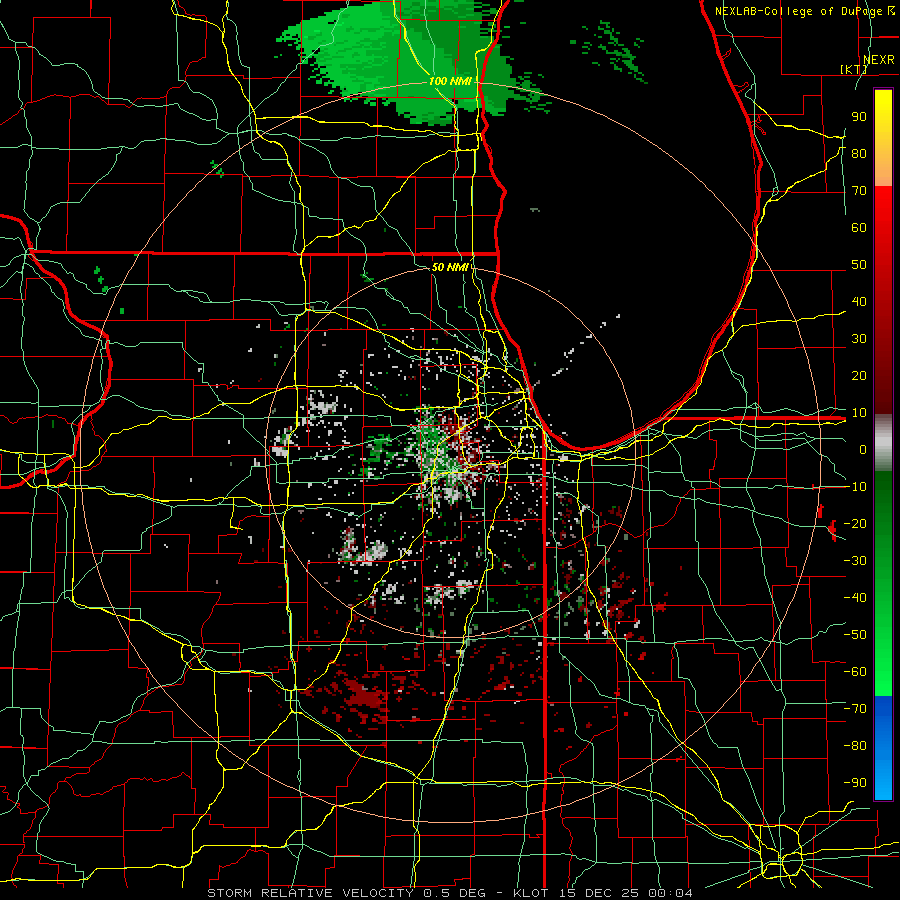Click the "-60" value on the velocity scale

[855, 672]
